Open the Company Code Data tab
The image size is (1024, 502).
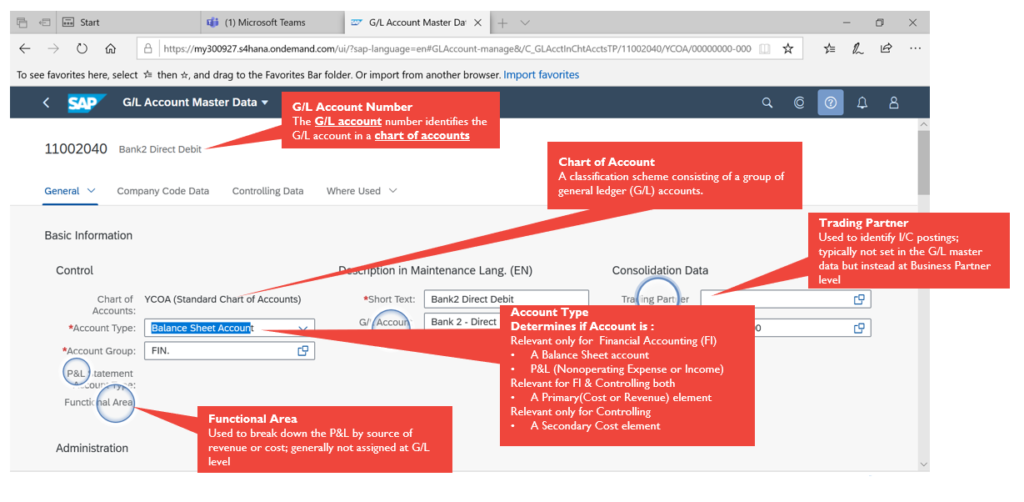point(163,191)
